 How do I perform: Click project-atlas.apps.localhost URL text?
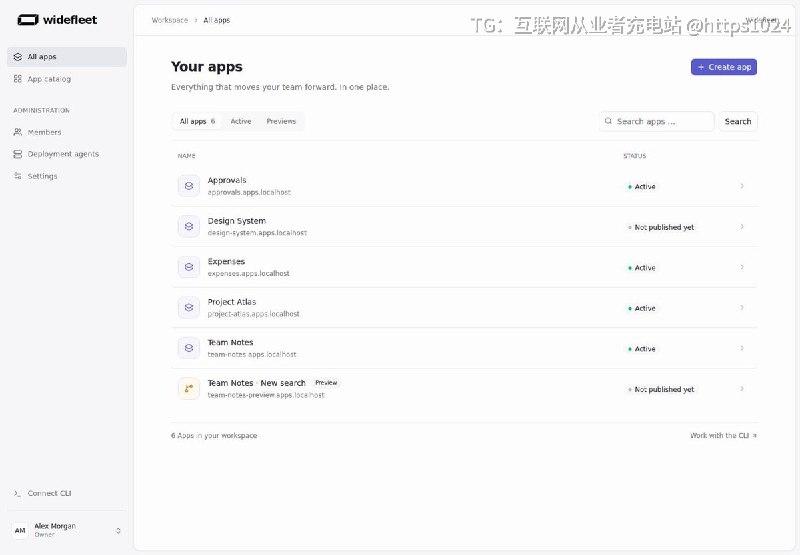[253, 314]
